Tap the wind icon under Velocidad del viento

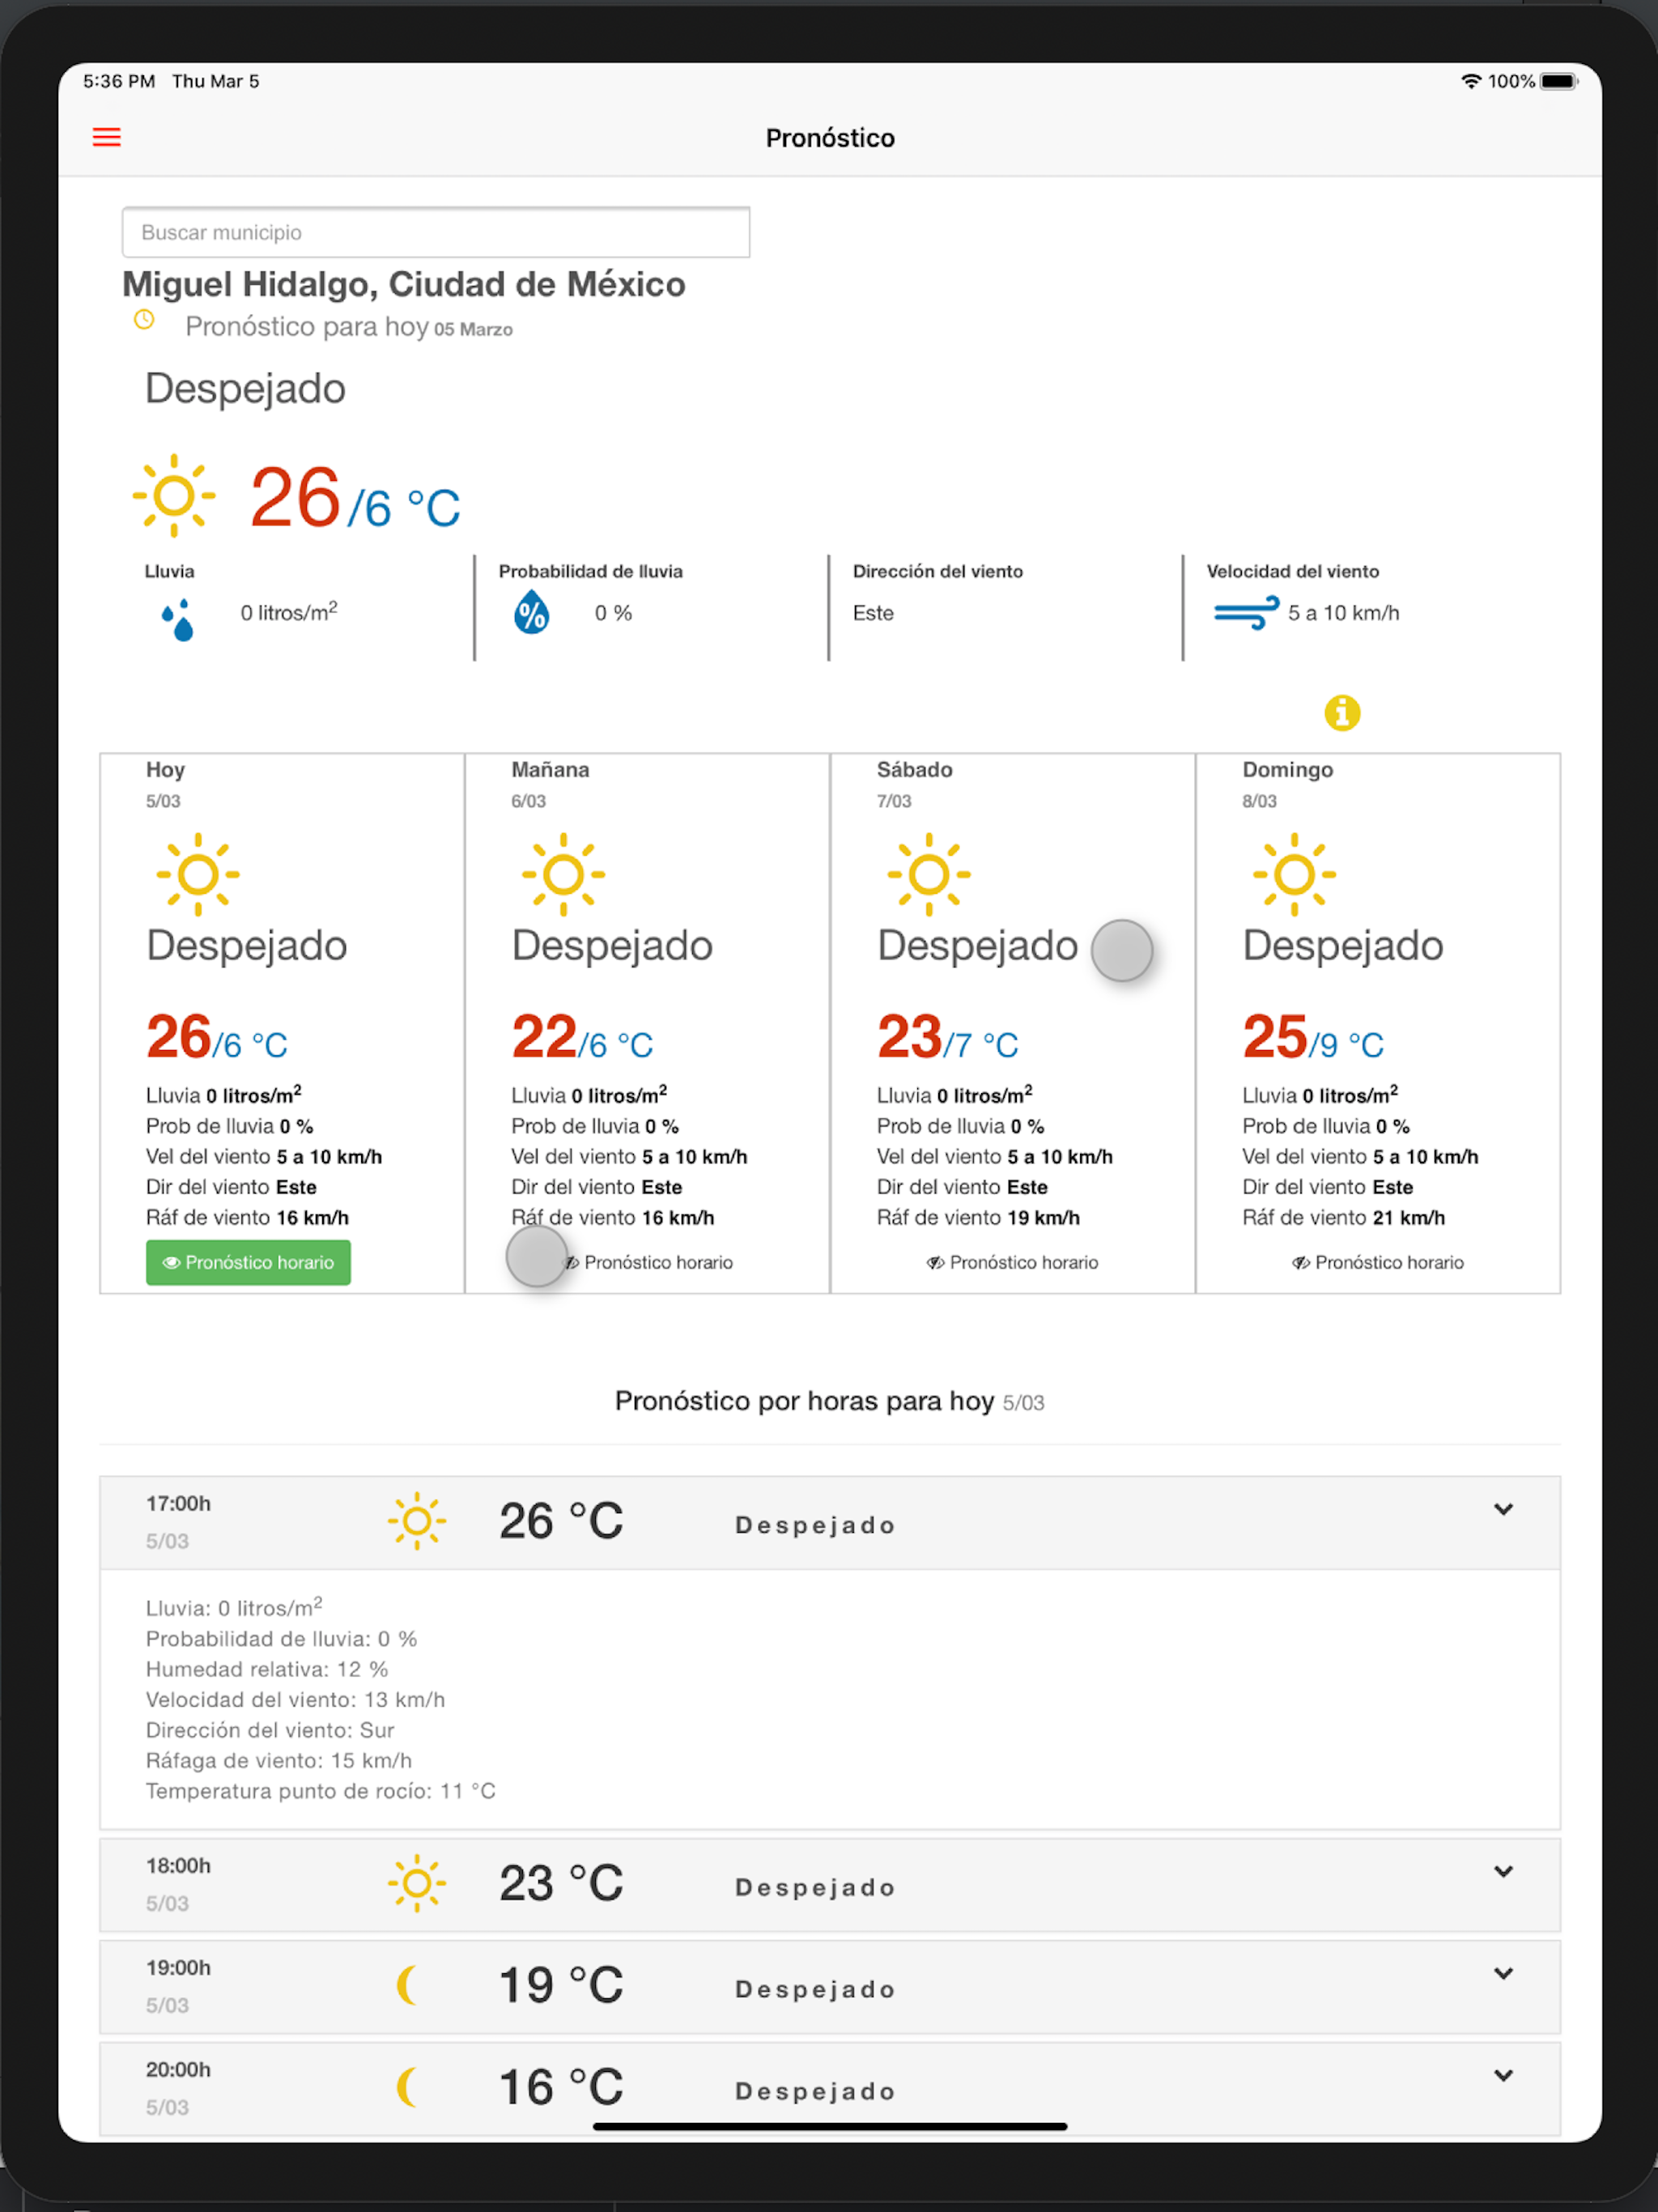pyautogui.click(x=1246, y=612)
